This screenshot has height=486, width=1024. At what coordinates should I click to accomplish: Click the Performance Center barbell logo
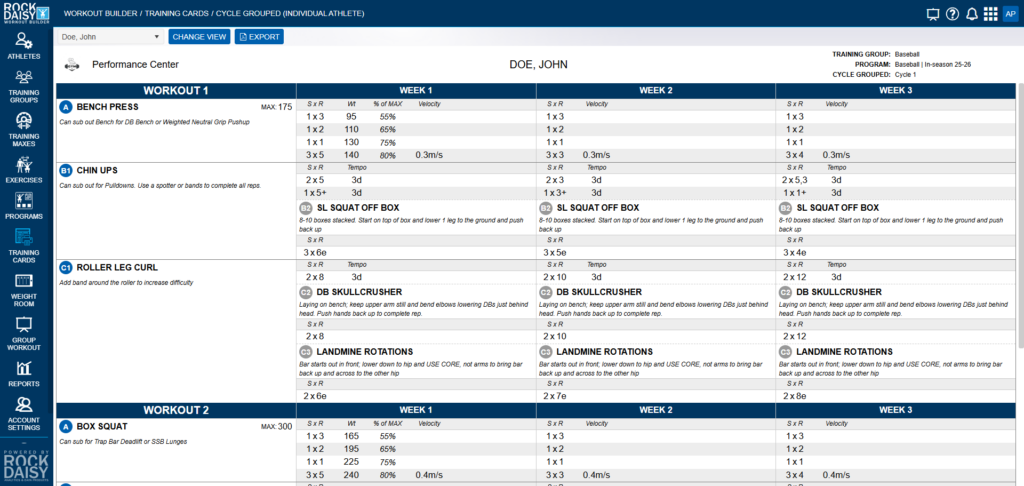click(x=72, y=65)
